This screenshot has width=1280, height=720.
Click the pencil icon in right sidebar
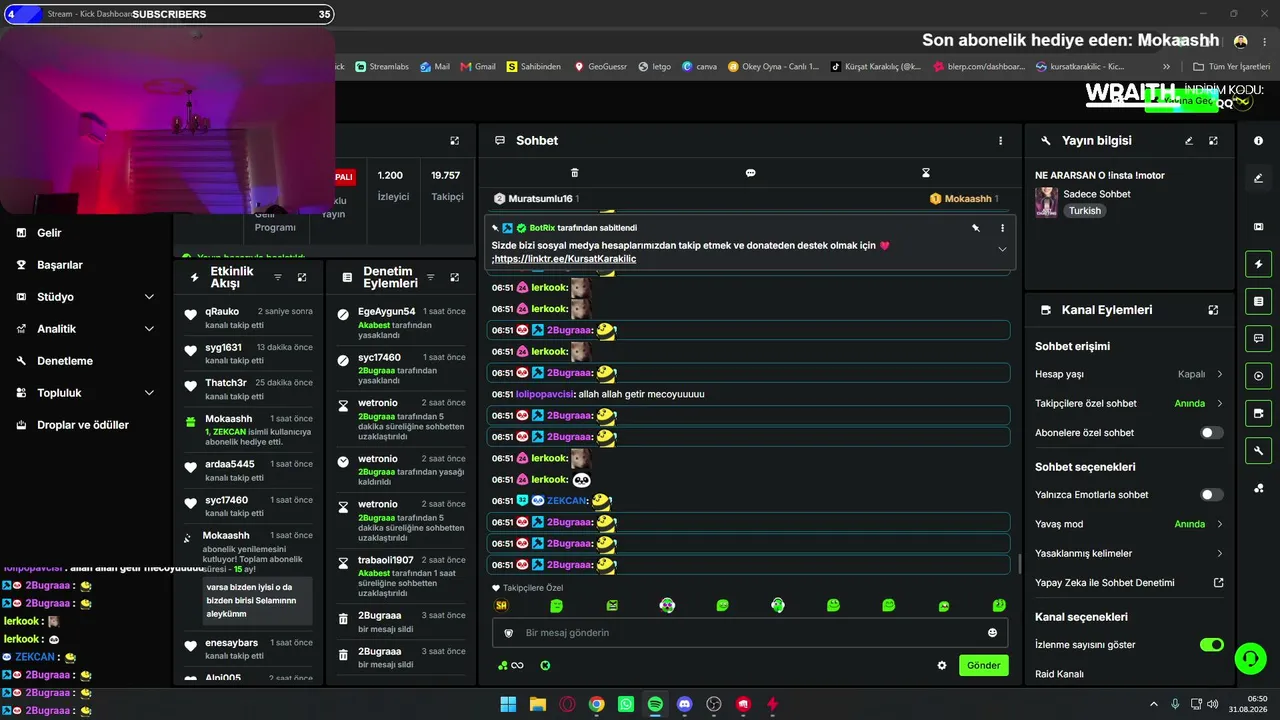click(x=1258, y=178)
